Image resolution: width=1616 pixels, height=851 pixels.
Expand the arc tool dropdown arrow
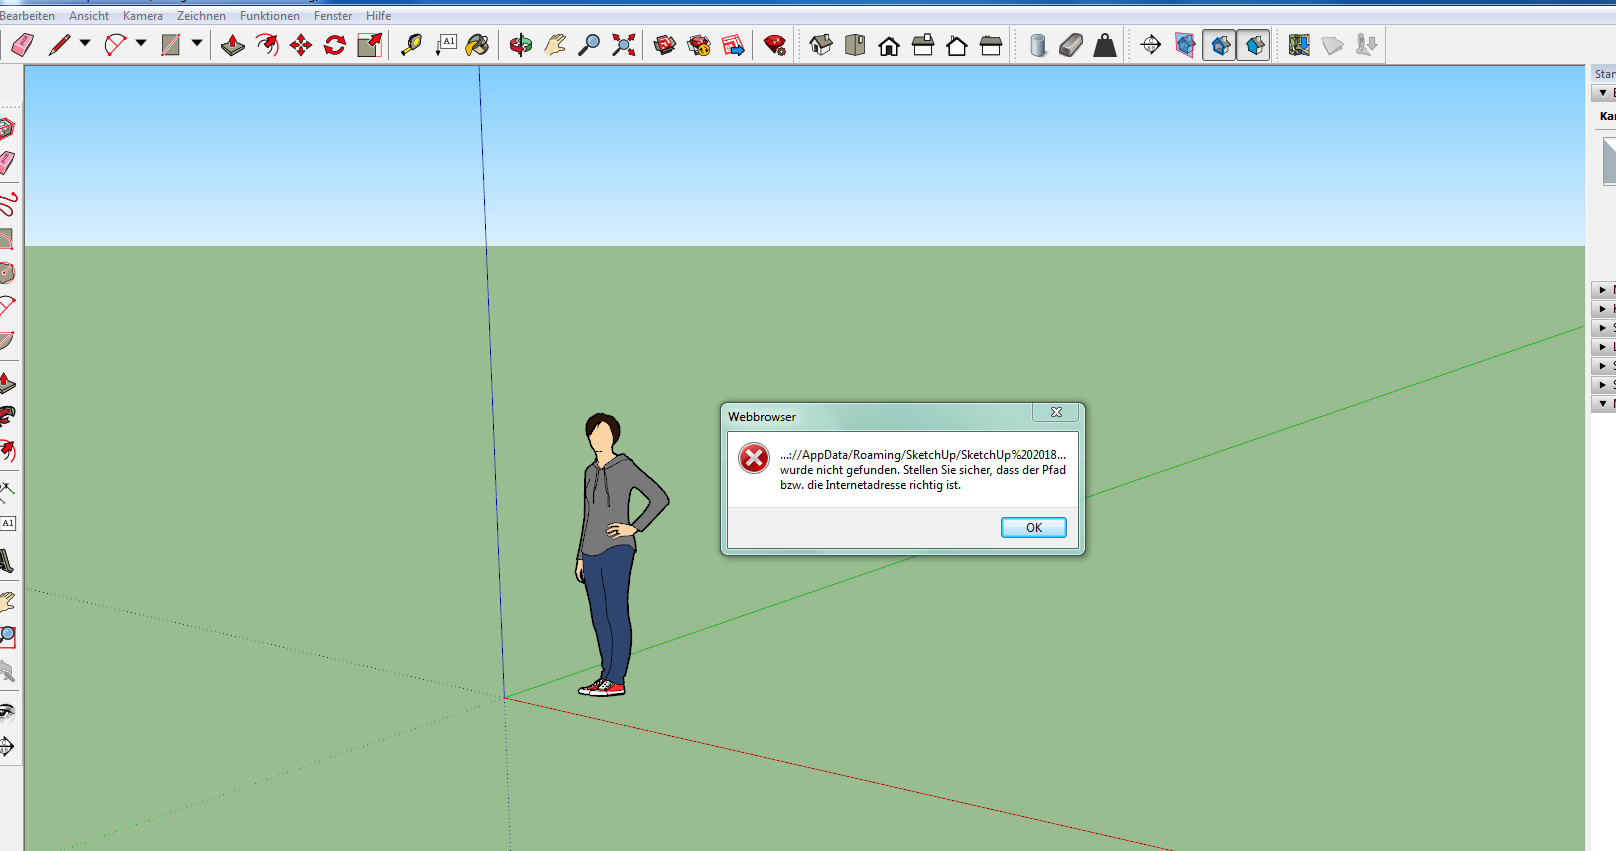[141, 43]
